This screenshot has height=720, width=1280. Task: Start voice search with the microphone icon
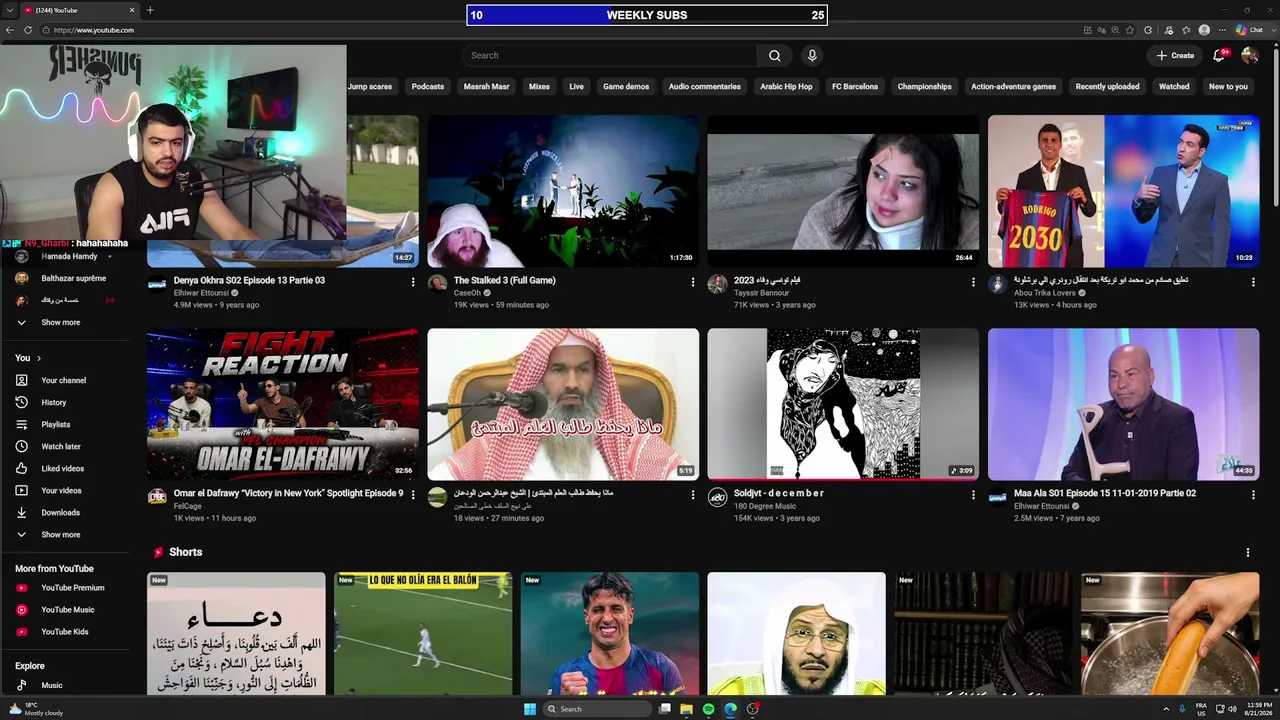click(812, 56)
